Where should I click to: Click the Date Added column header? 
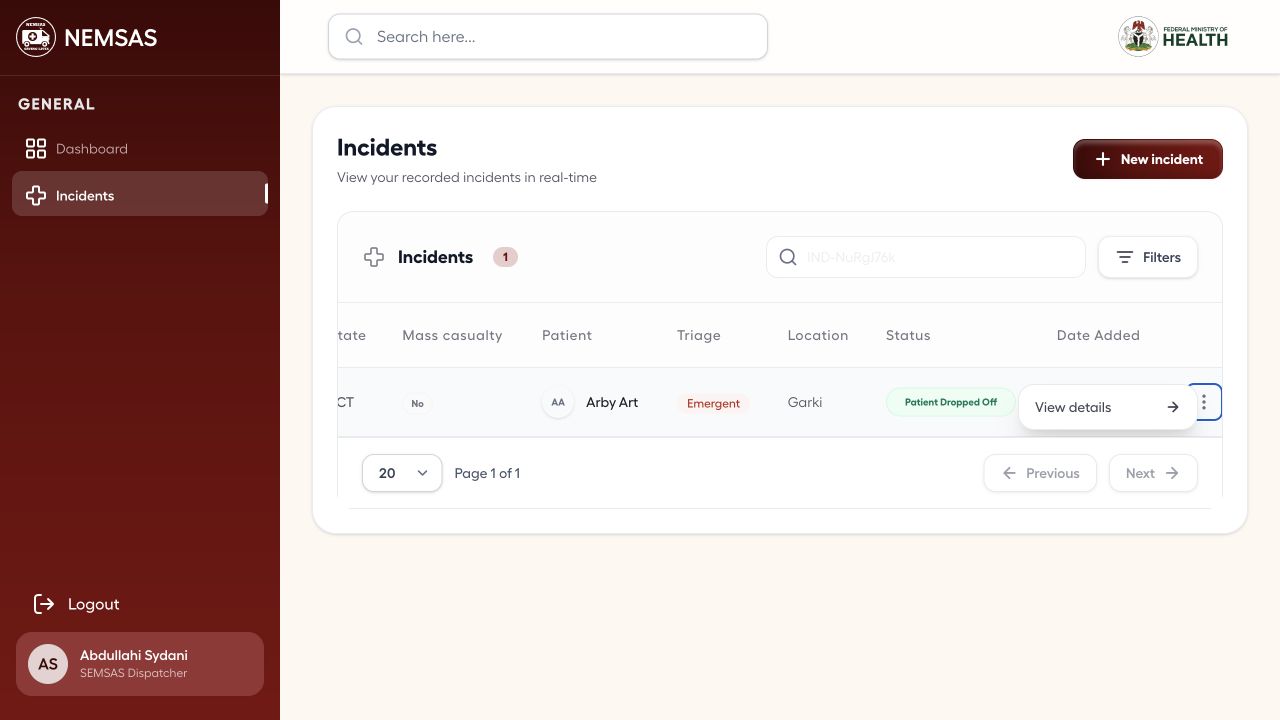1098,335
